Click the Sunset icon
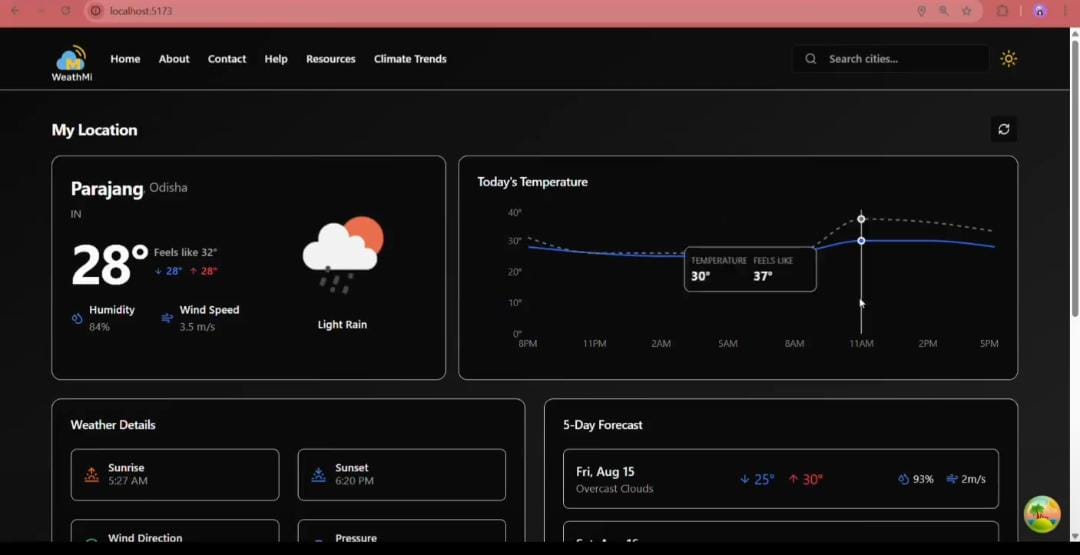This screenshot has height=555, width=1080. (318, 474)
